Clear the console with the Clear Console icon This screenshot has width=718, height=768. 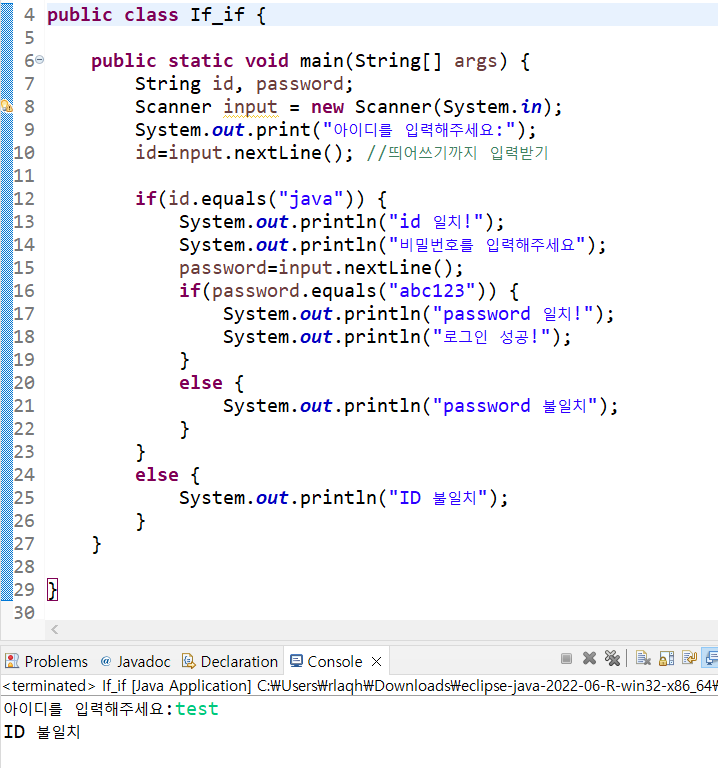[x=643, y=659]
